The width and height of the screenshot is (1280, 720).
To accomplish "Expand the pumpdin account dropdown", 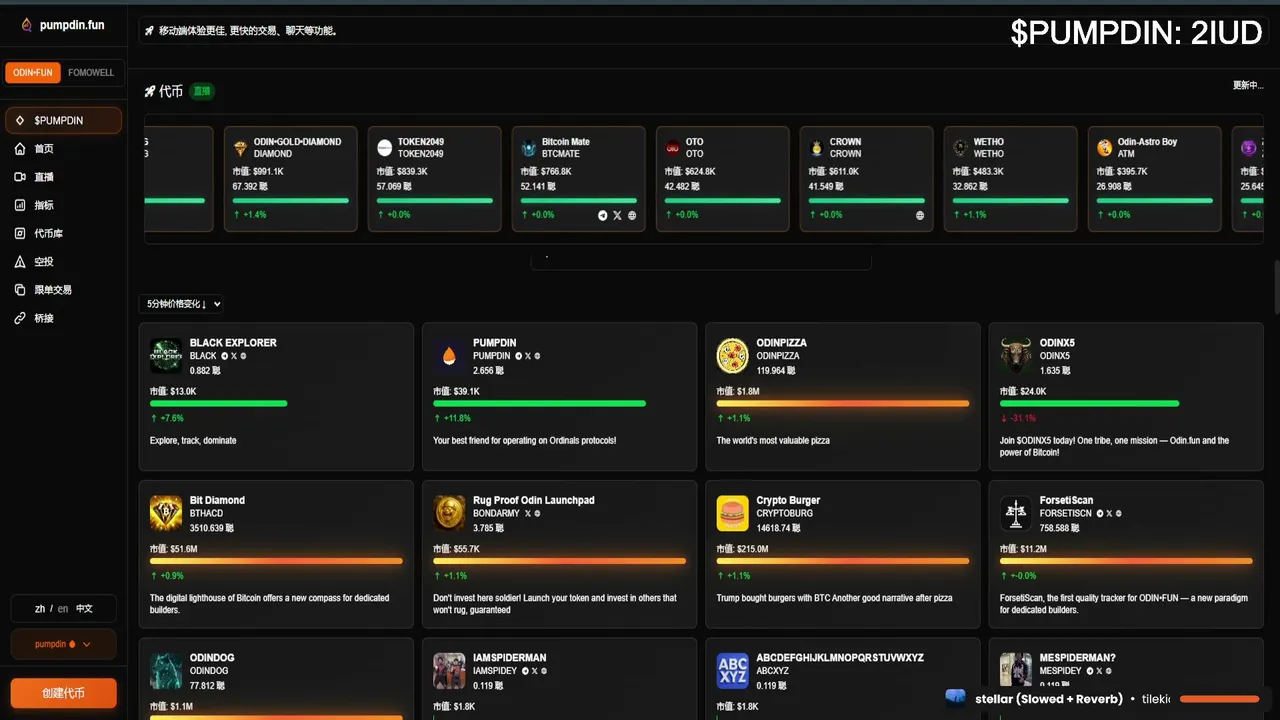I will point(63,644).
